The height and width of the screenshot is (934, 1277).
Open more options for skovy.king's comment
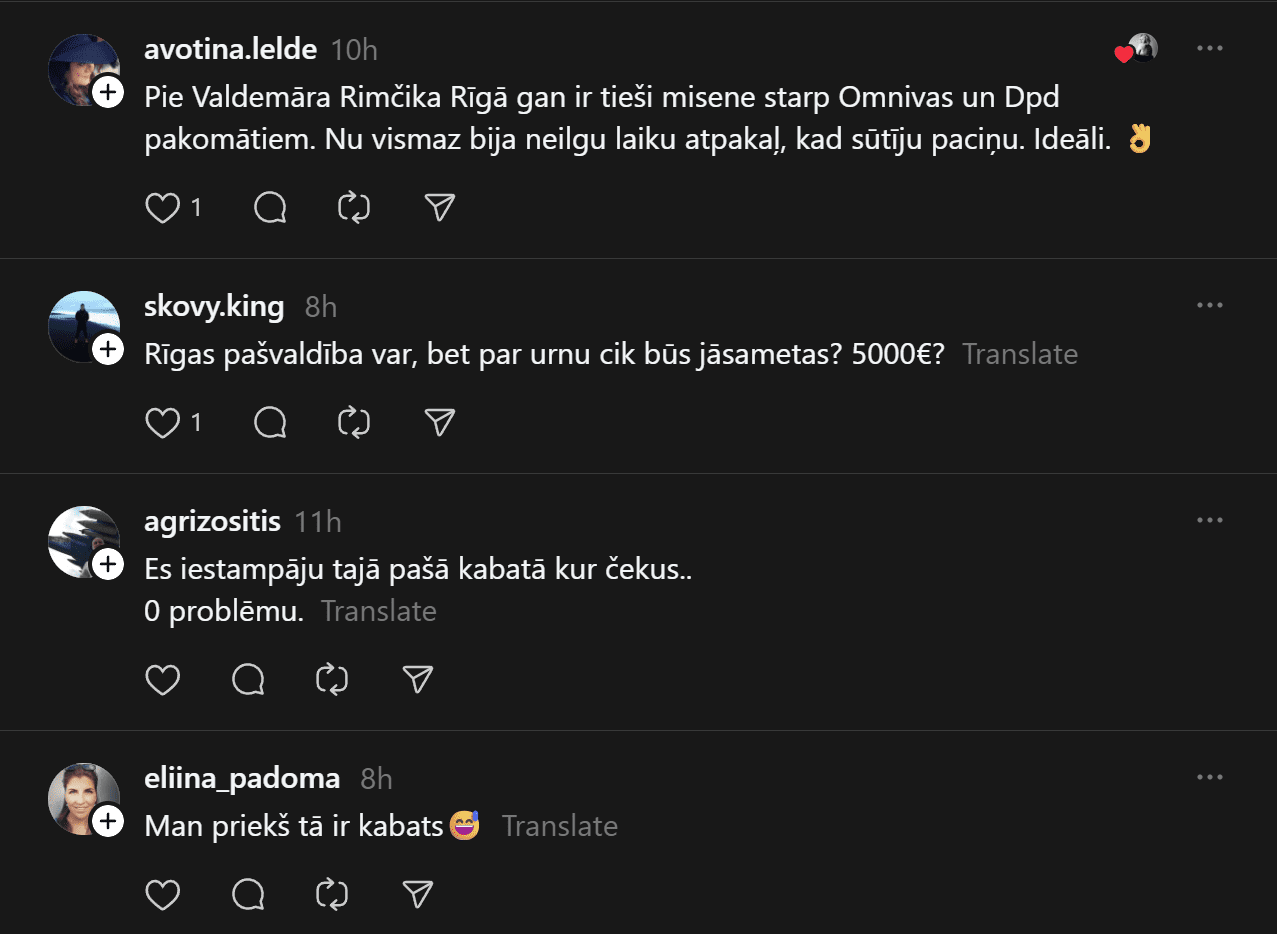pos(1210,305)
